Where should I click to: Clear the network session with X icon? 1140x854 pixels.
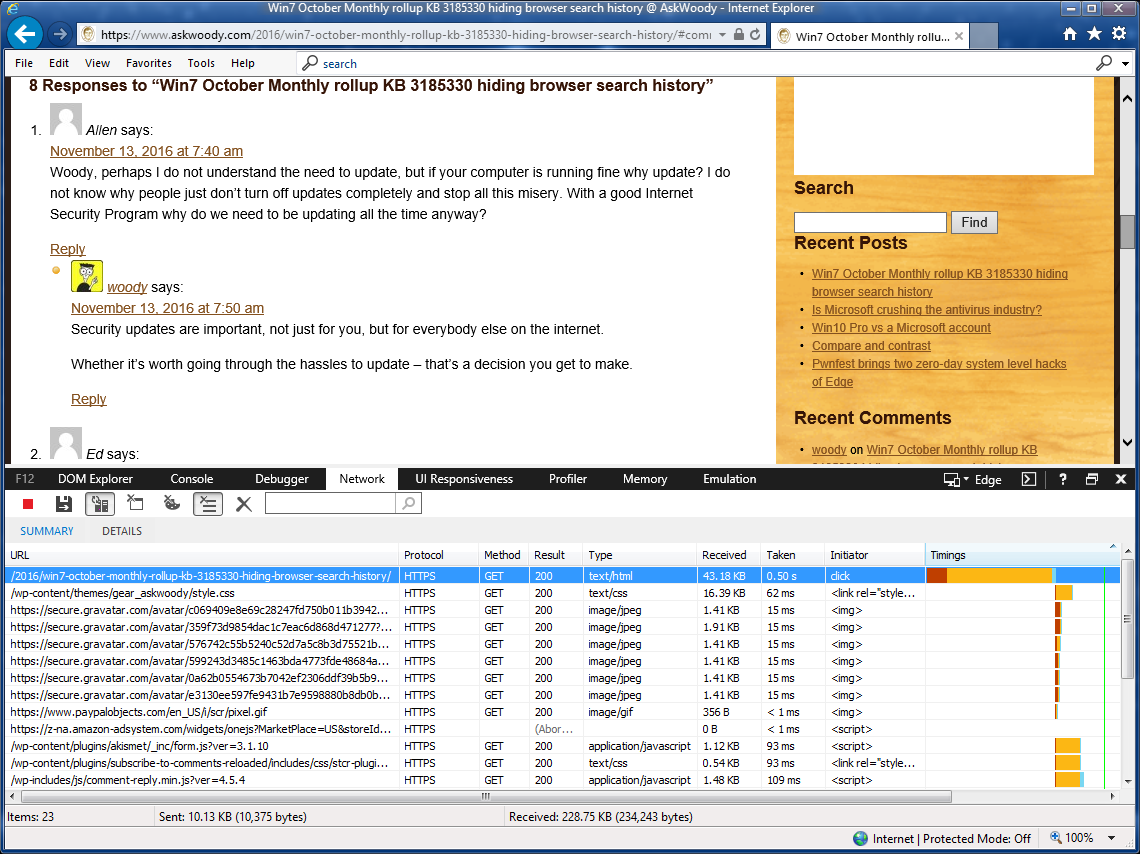click(x=244, y=504)
